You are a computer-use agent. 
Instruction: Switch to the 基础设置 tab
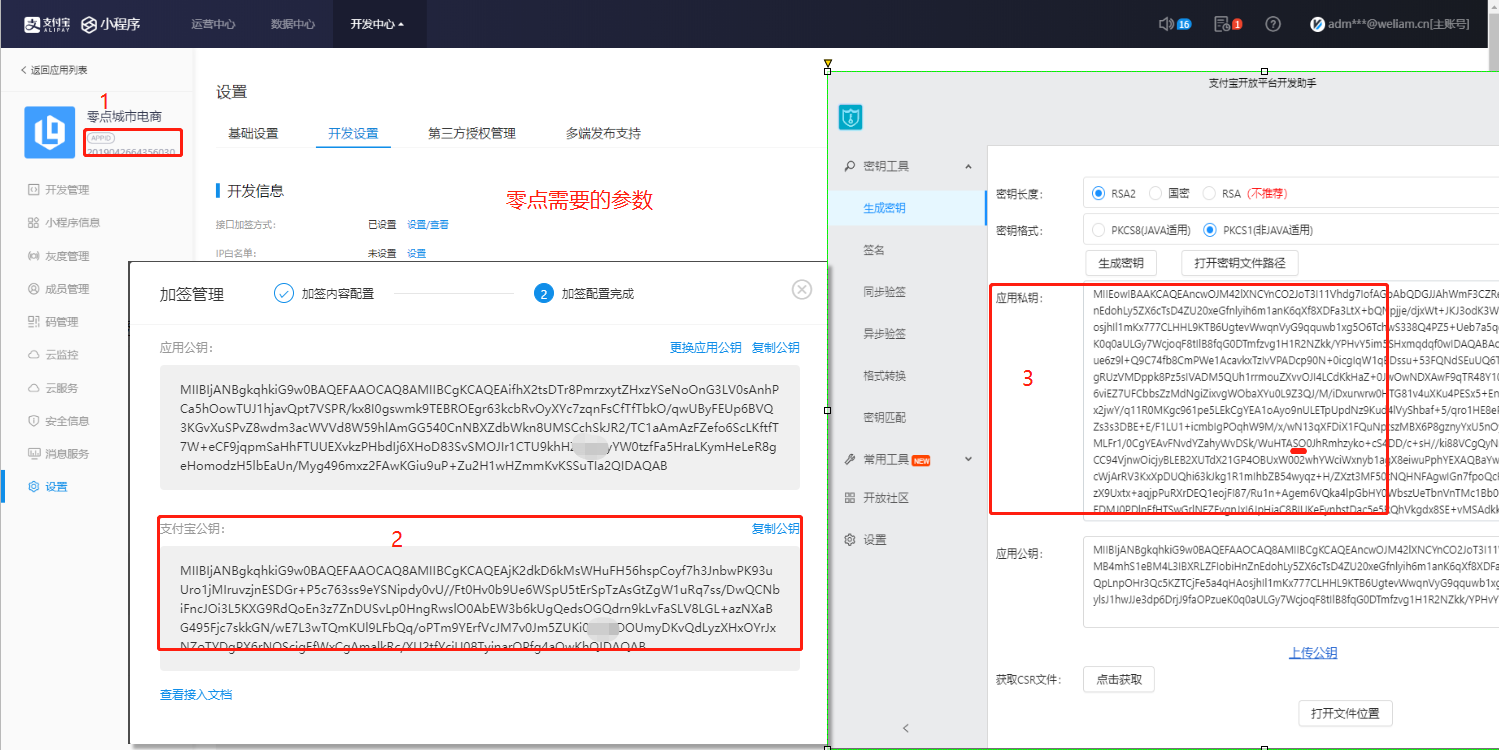click(x=253, y=133)
